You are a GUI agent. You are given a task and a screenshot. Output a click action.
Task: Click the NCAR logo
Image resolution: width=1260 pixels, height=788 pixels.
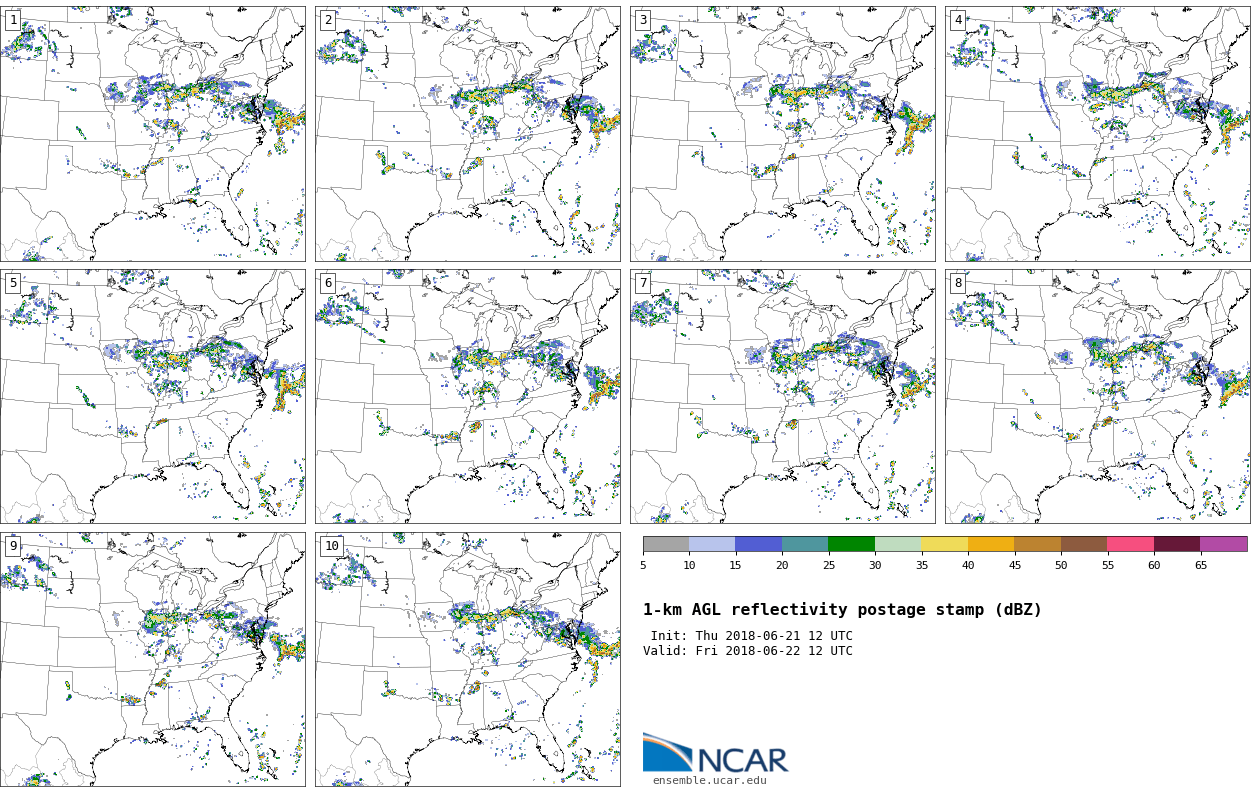[715, 754]
